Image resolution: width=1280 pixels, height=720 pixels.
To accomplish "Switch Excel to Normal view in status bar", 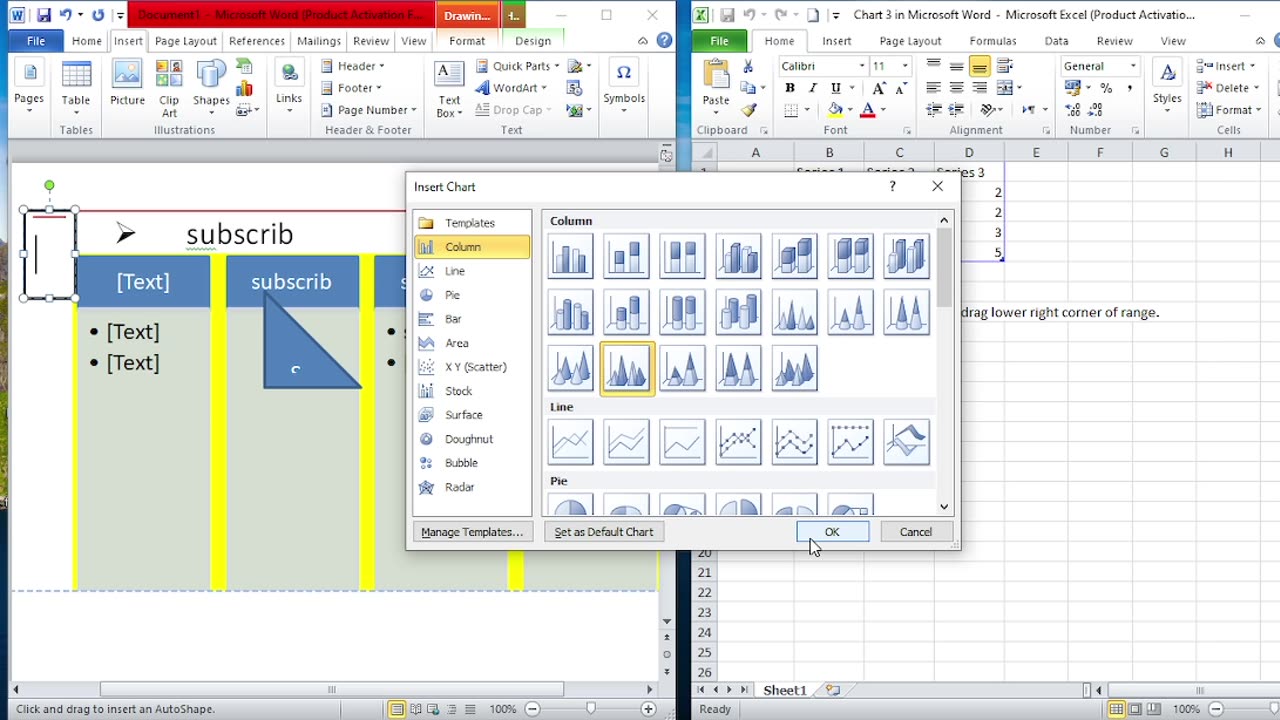I will click(x=1117, y=709).
